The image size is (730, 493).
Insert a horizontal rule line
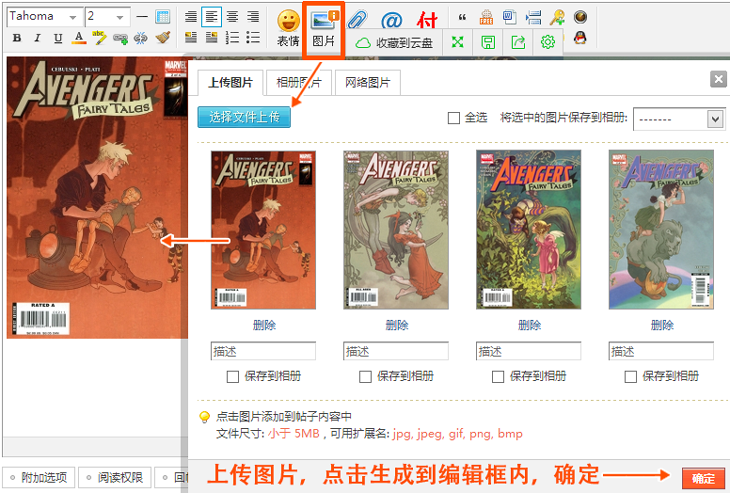(x=142, y=17)
